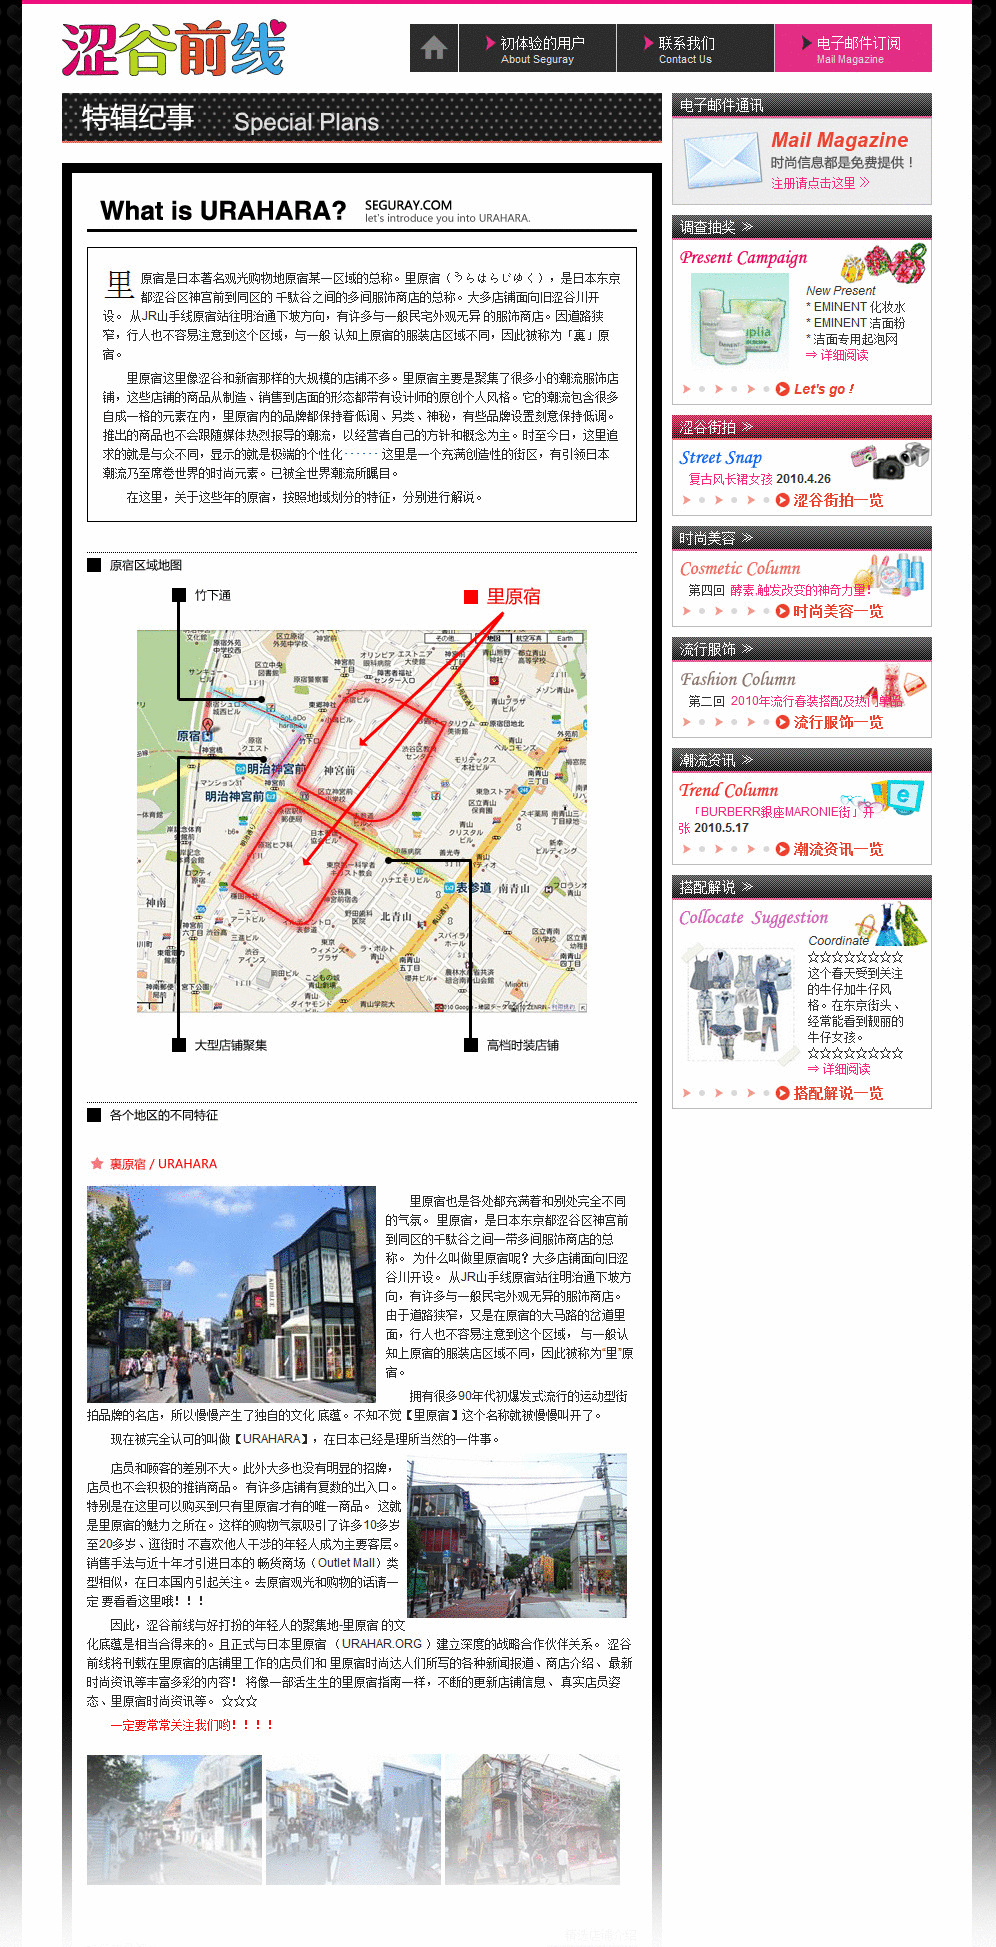Image resolution: width=996 pixels, height=1947 pixels.
Task: Click the Present Campaign flower gift icon
Action: [x=884, y=264]
